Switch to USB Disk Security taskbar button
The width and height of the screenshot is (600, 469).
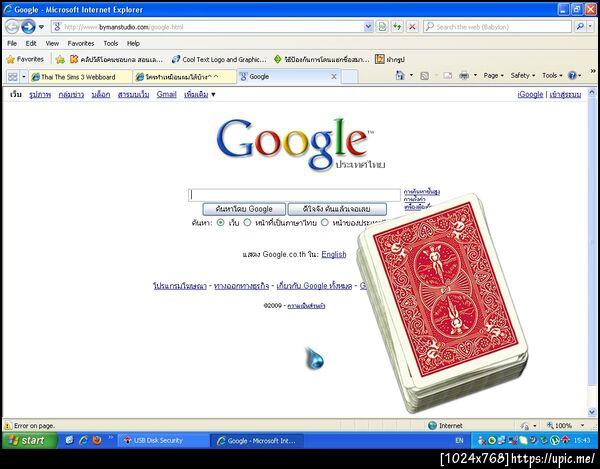pyautogui.click(x=163, y=441)
